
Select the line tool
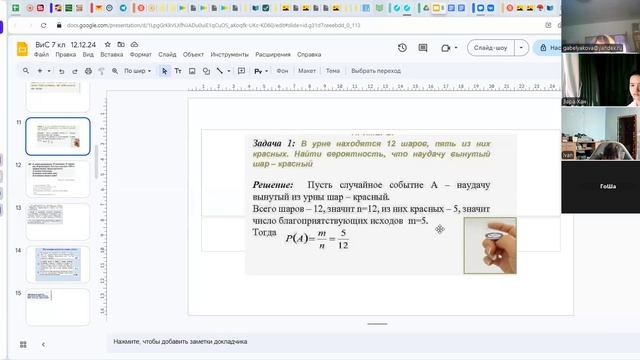point(220,71)
